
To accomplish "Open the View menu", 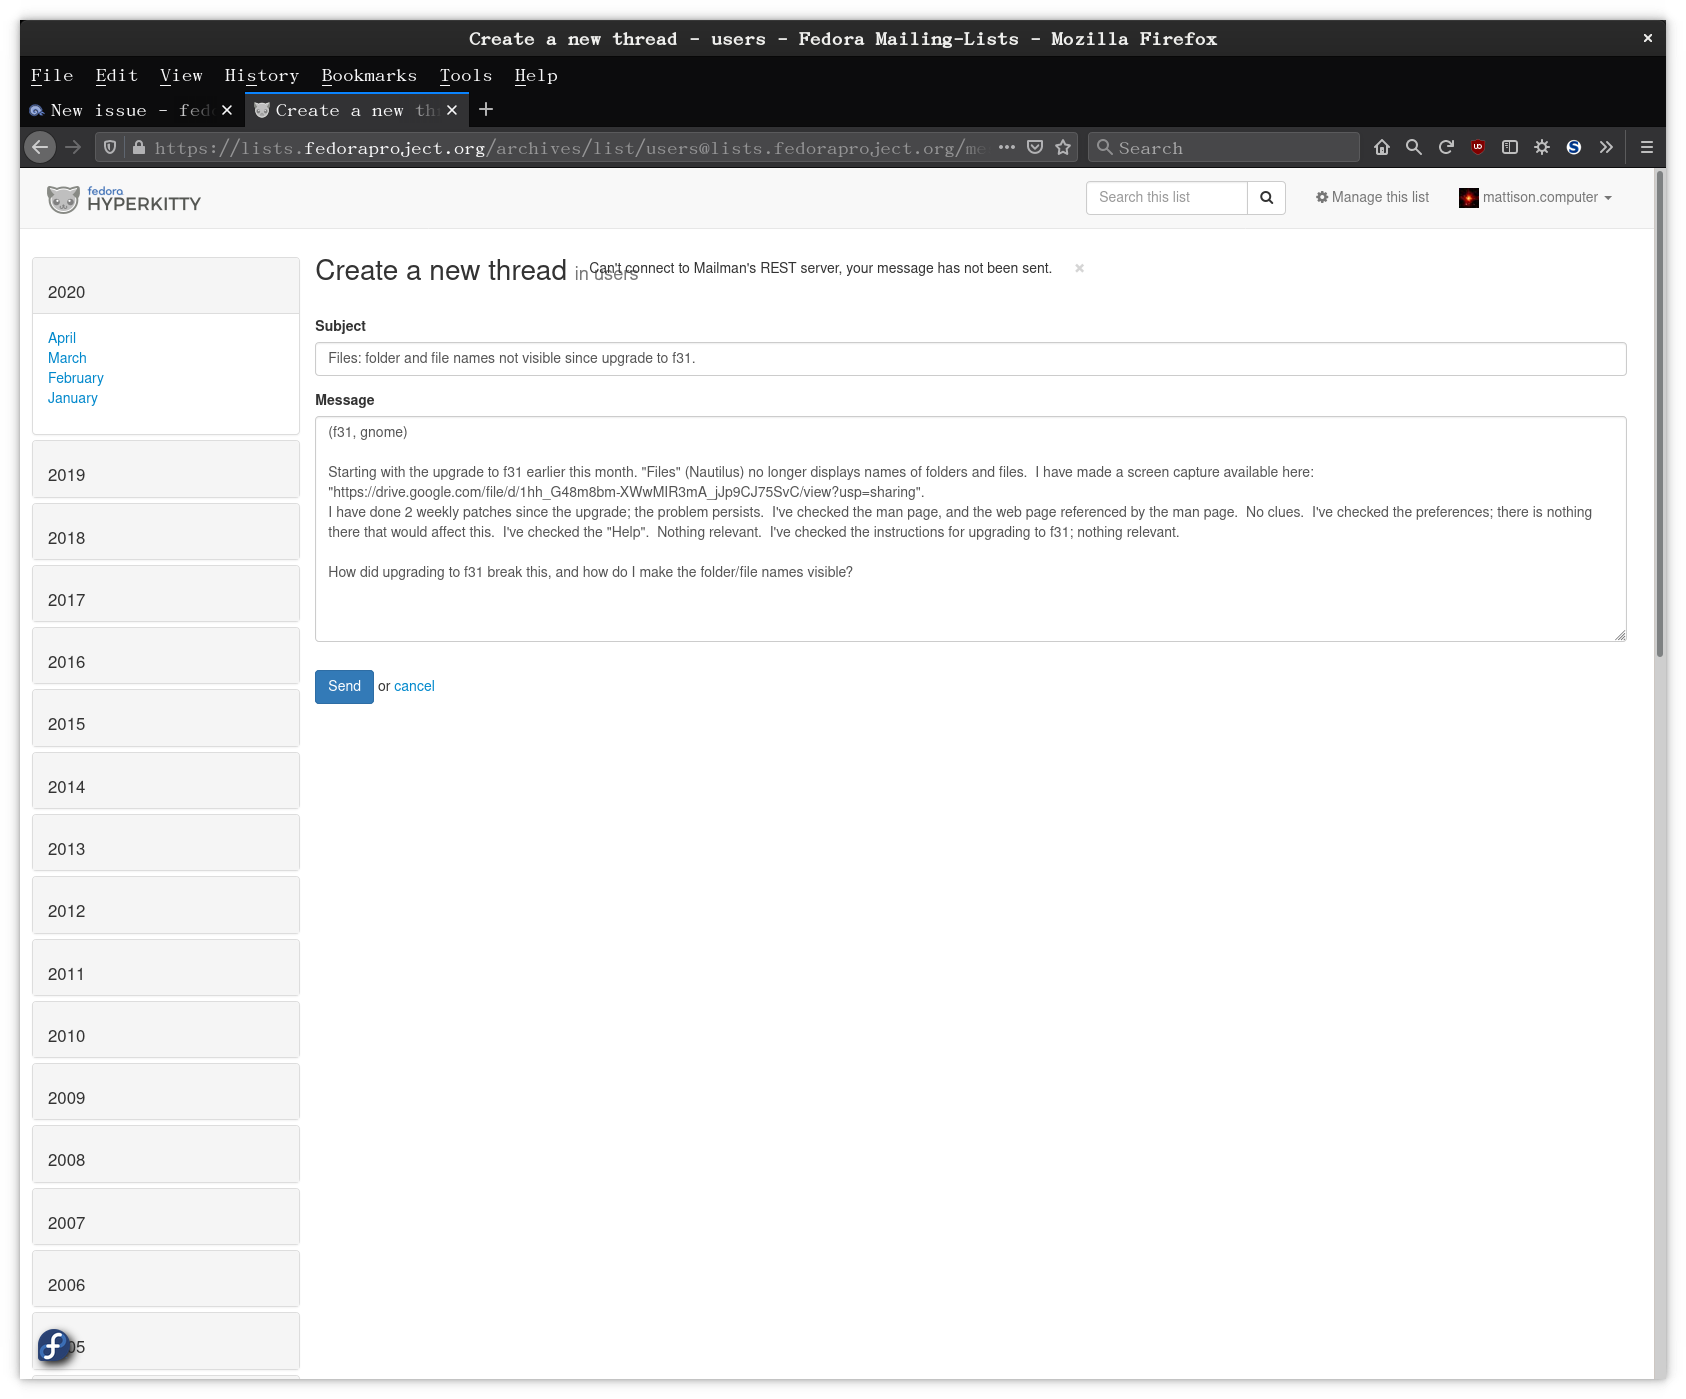I will [181, 75].
